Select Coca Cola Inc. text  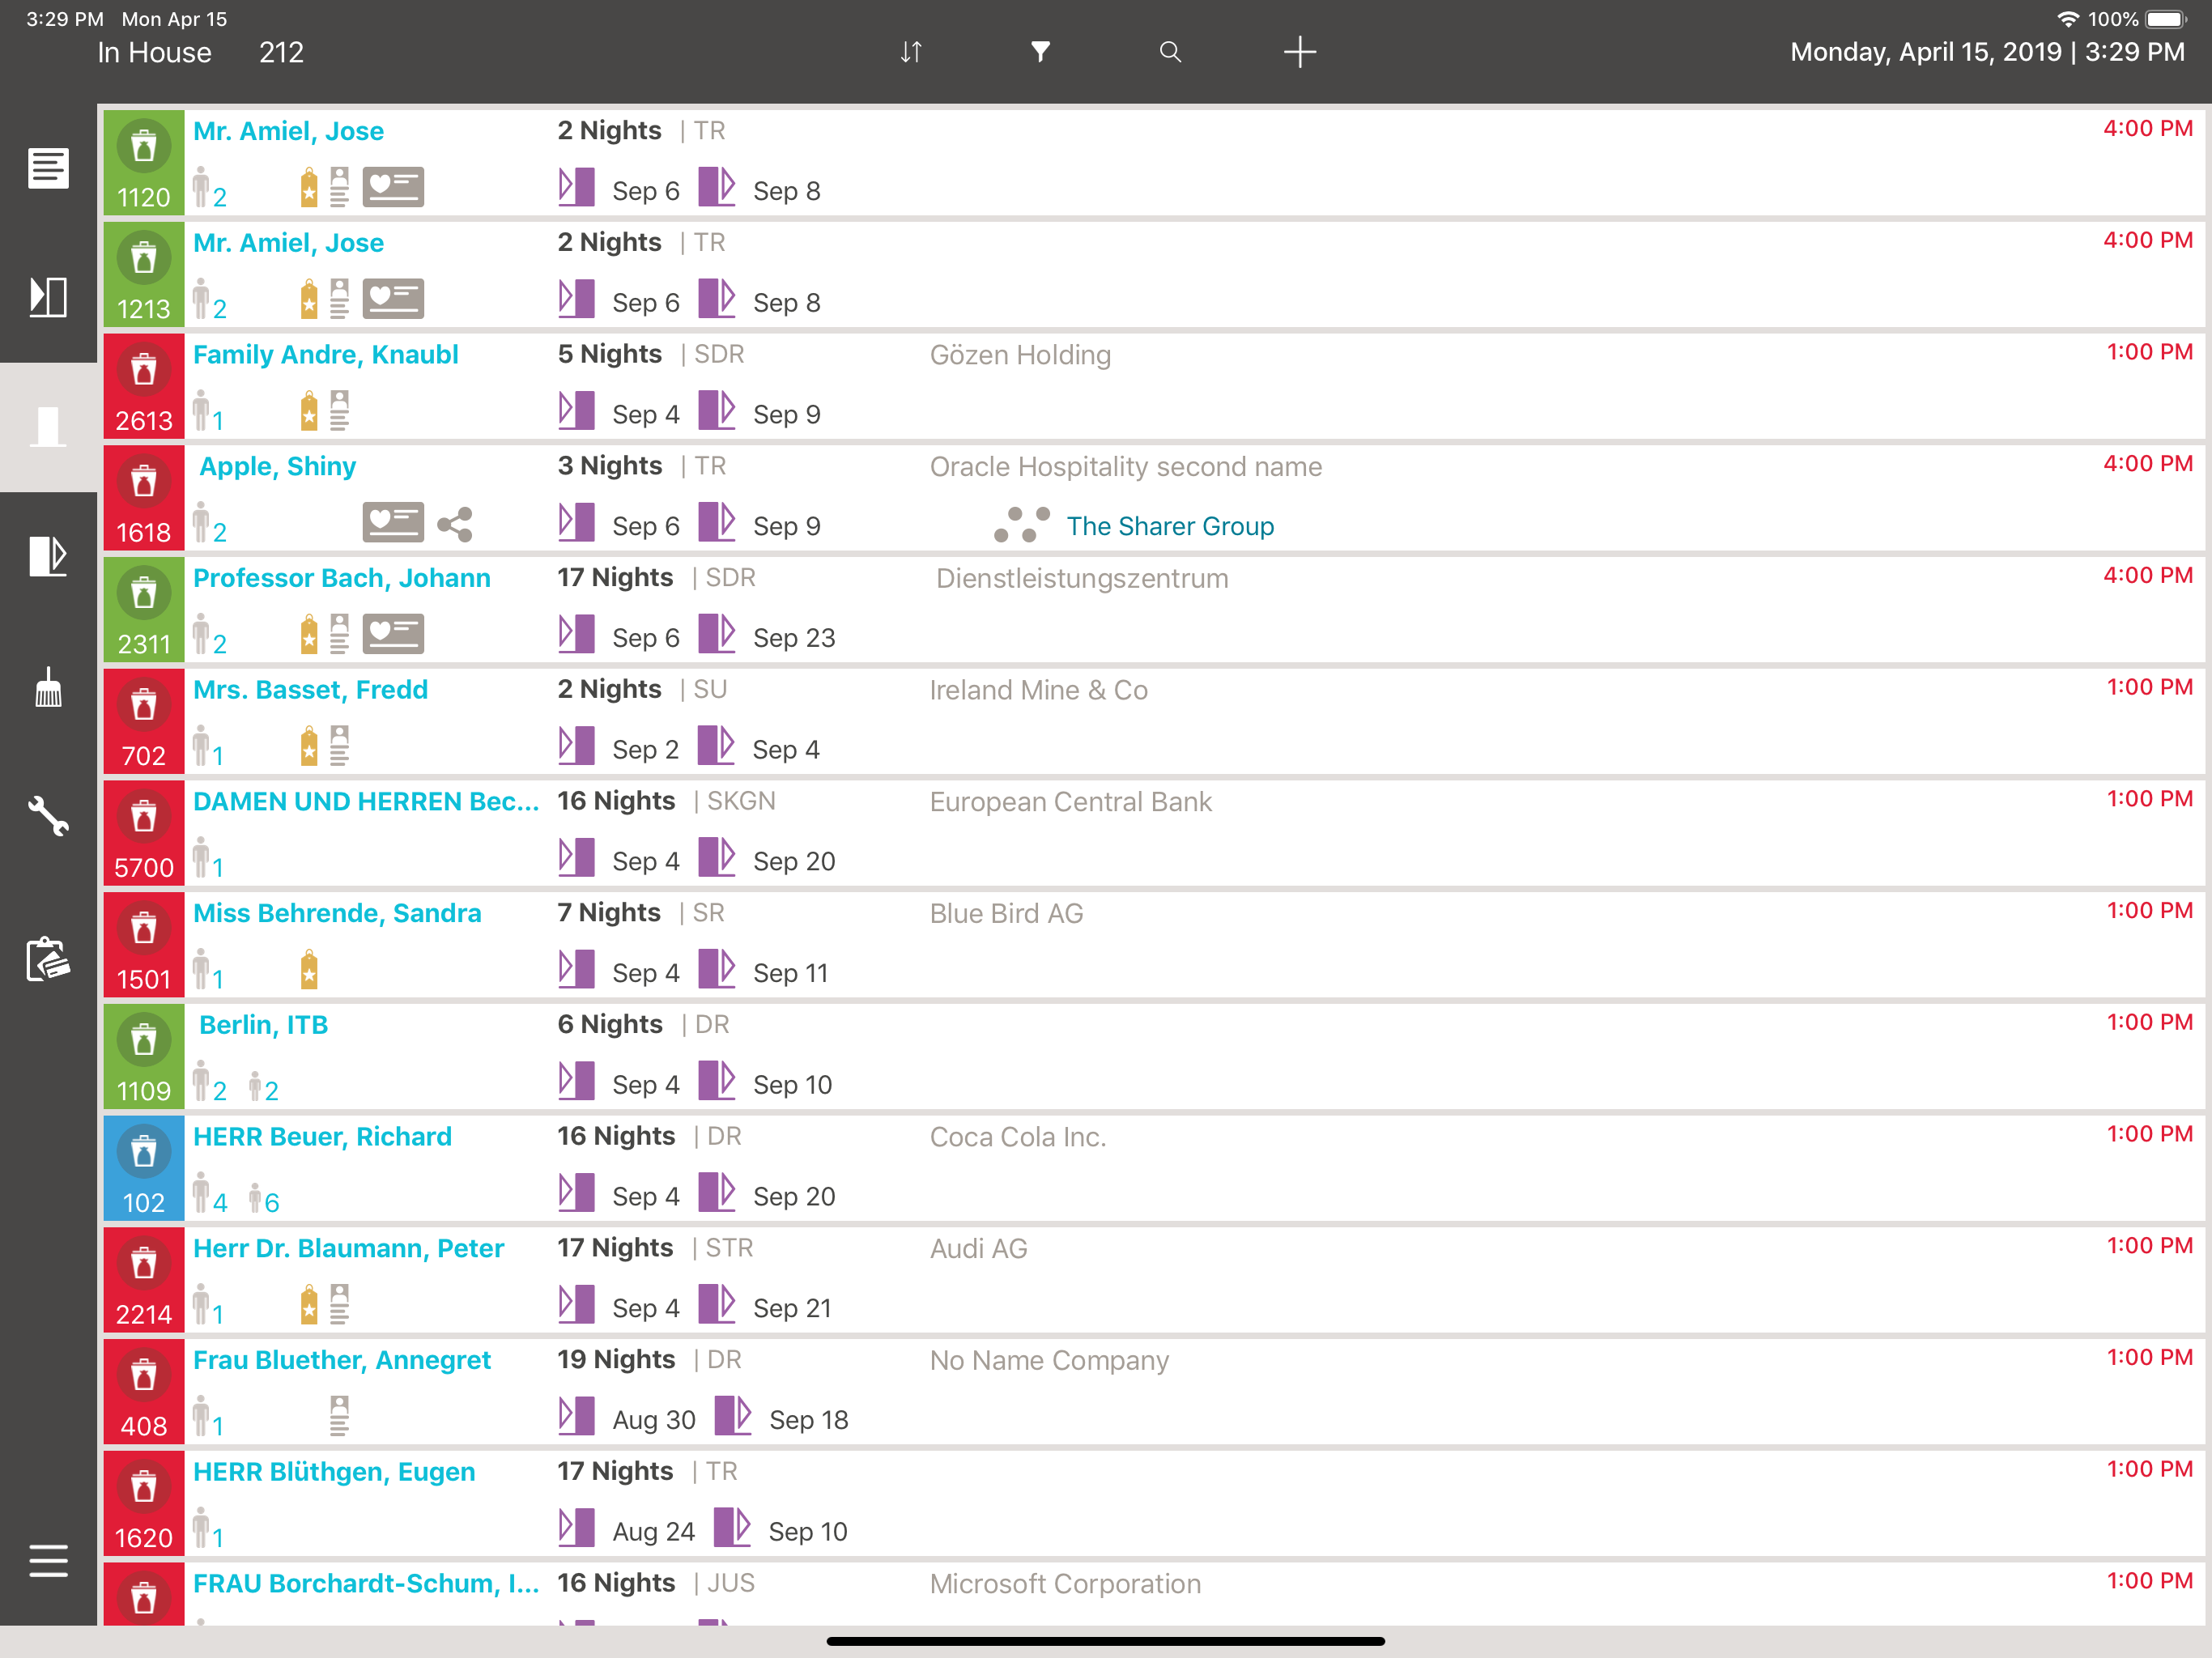1018,1137
